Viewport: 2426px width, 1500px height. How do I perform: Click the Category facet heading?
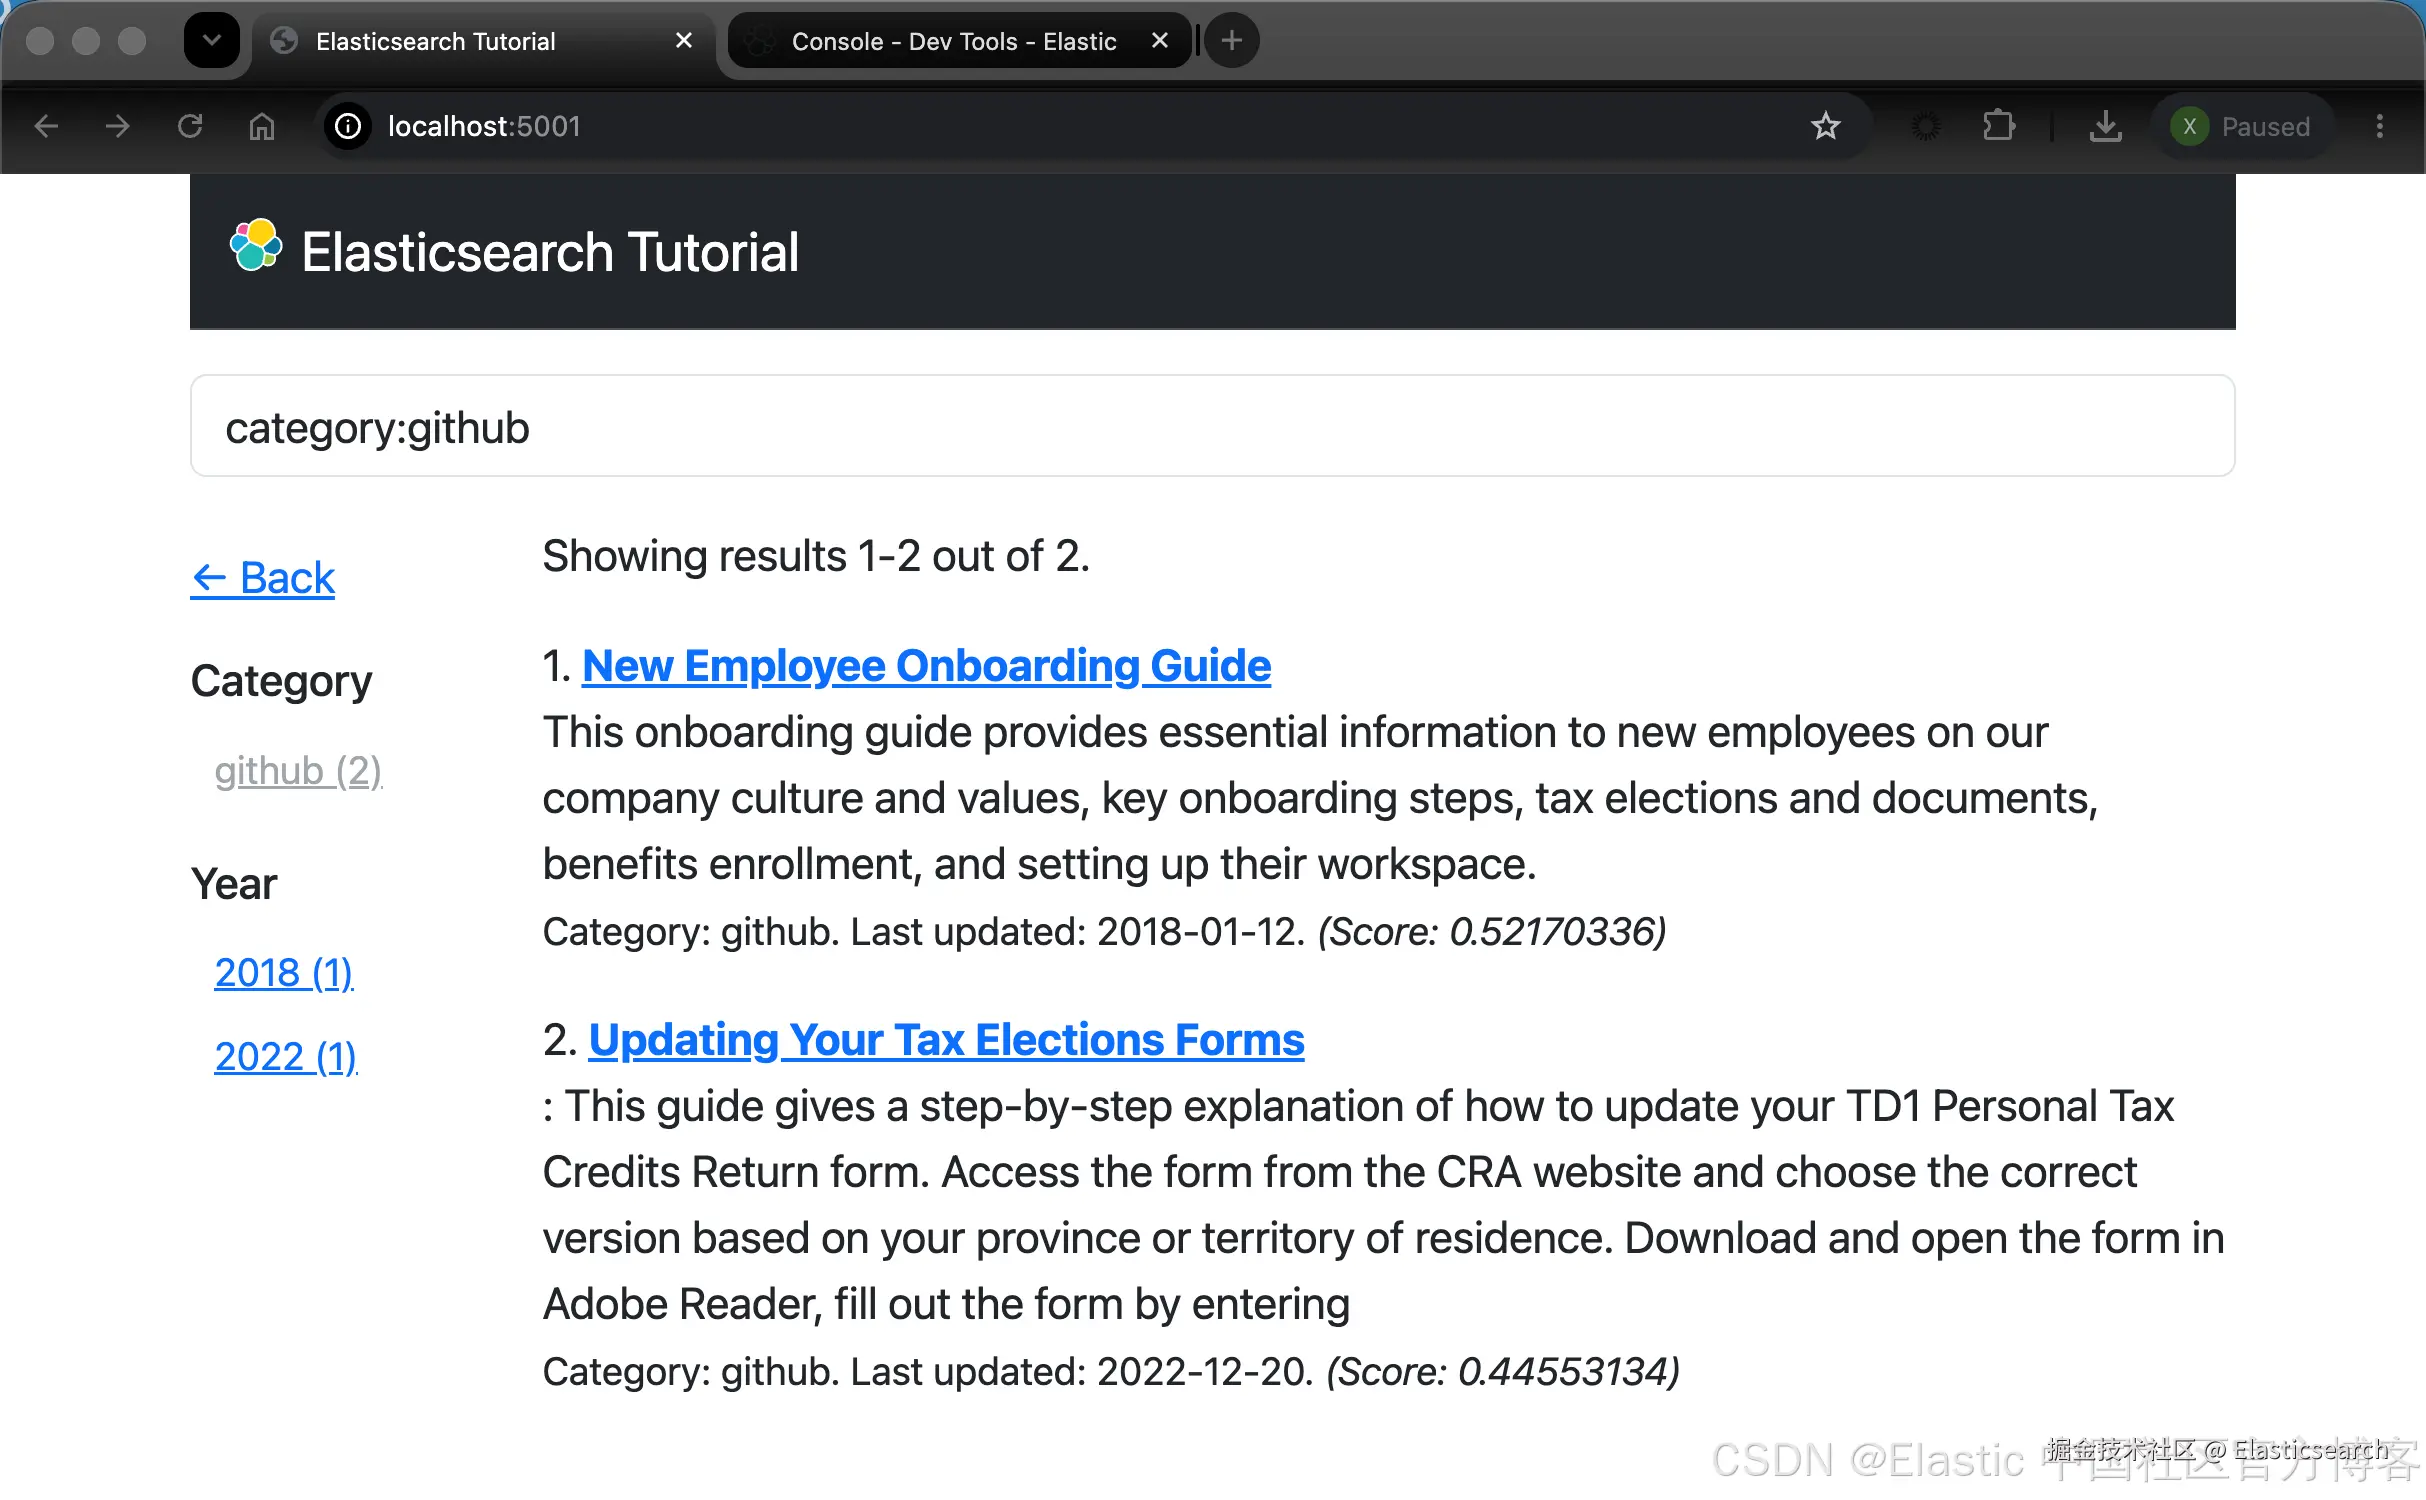pos(281,682)
